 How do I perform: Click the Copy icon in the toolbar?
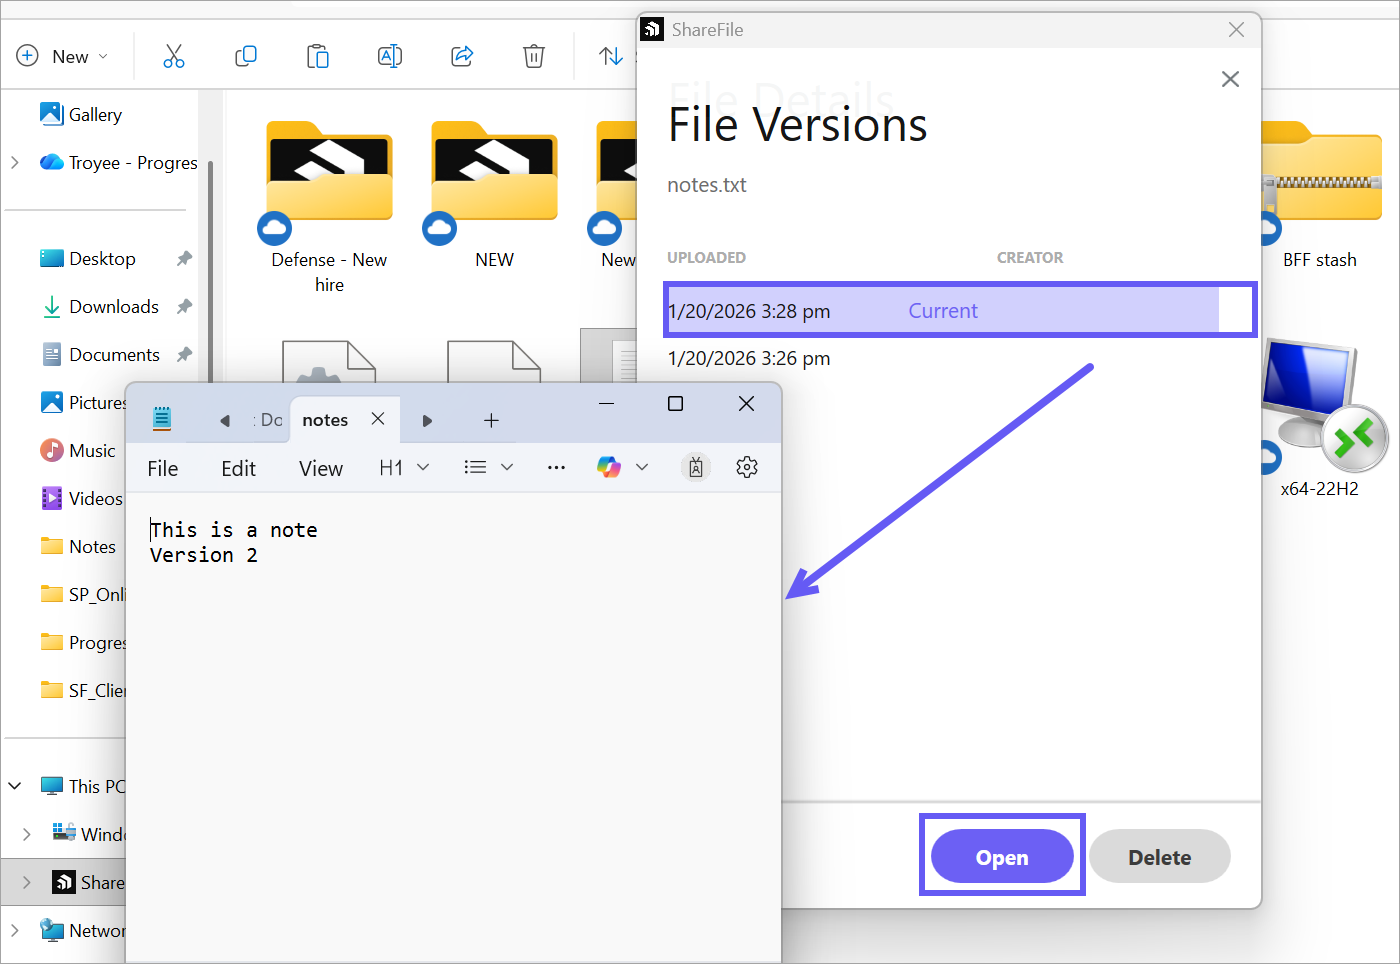pyautogui.click(x=246, y=56)
